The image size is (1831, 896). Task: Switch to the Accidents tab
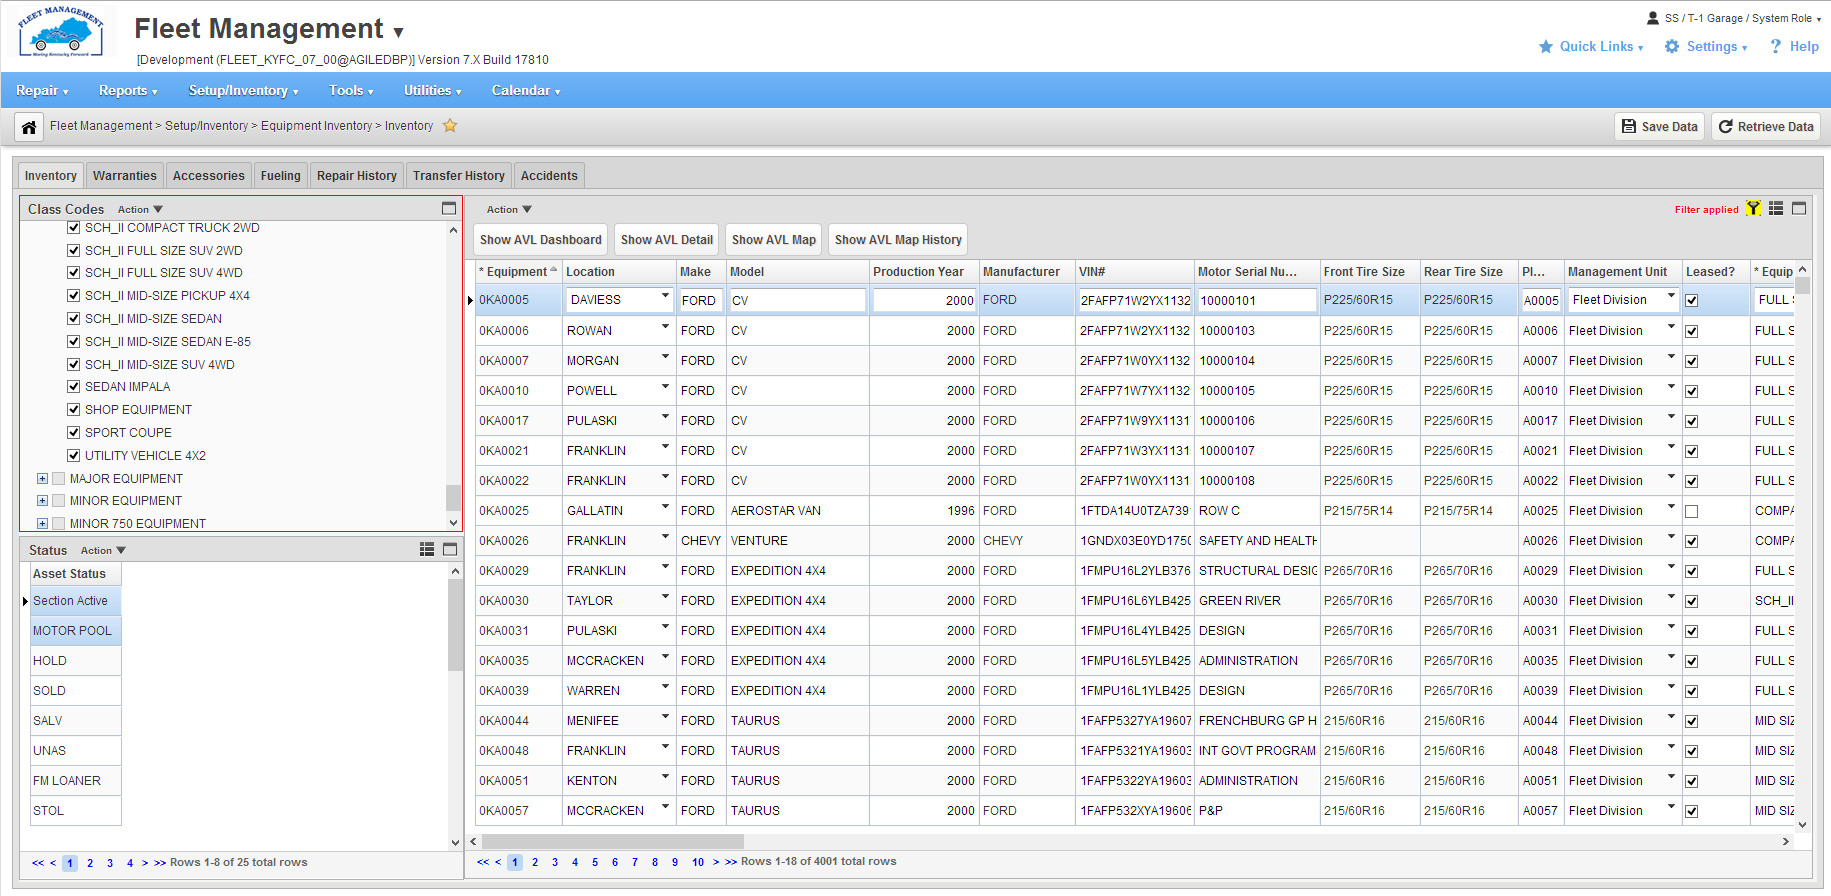549,176
